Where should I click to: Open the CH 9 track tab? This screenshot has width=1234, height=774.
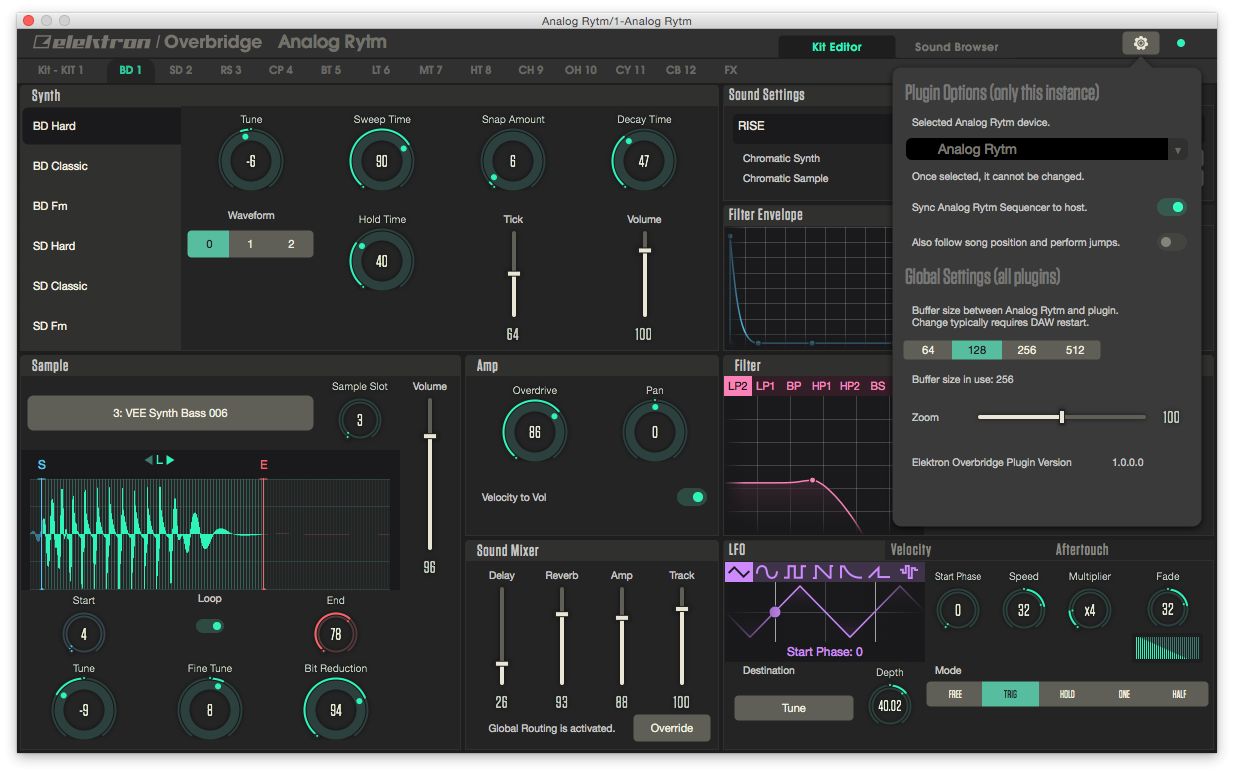click(531, 70)
